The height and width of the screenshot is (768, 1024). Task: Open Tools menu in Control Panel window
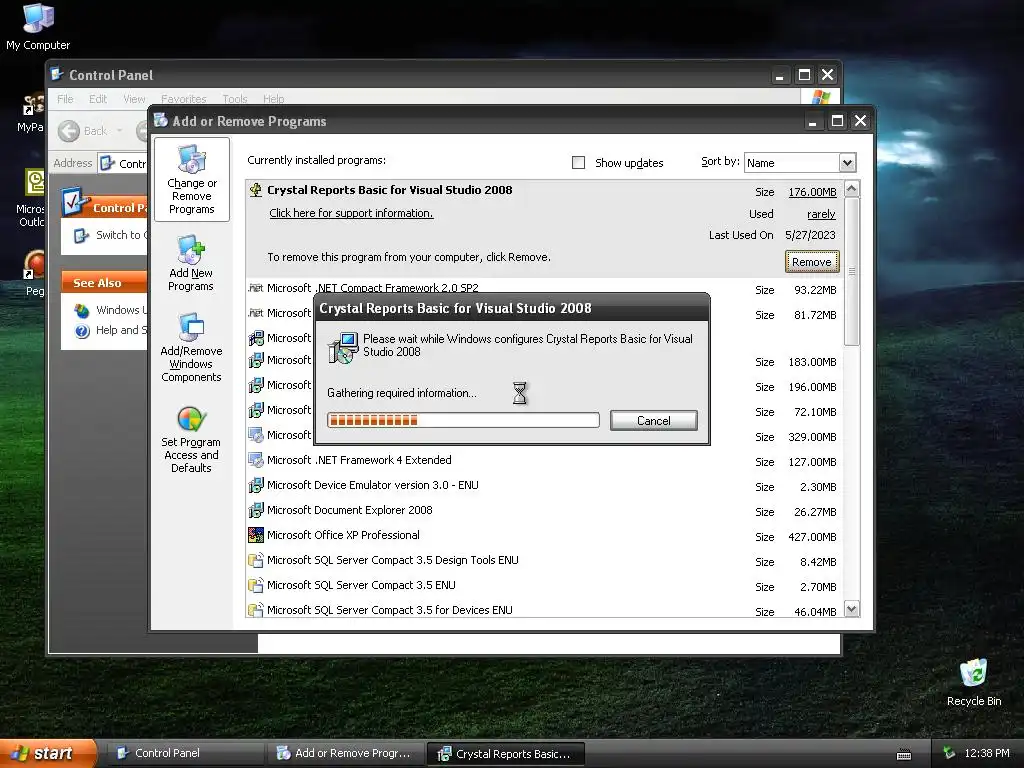click(x=234, y=99)
